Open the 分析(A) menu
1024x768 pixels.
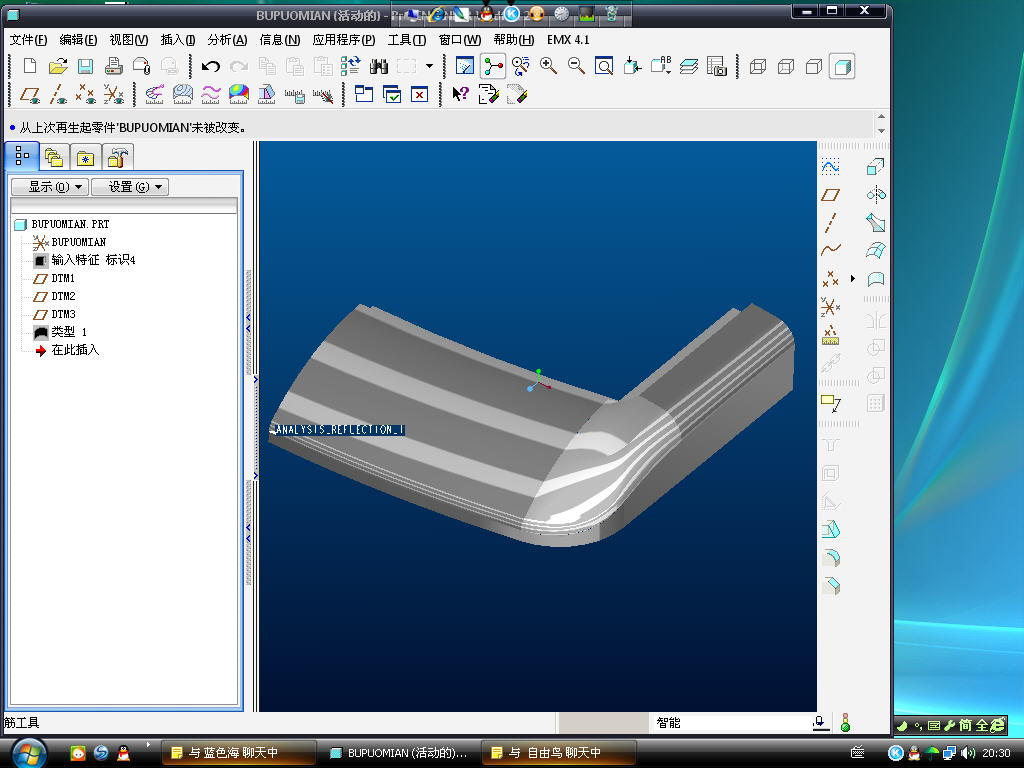pos(227,40)
